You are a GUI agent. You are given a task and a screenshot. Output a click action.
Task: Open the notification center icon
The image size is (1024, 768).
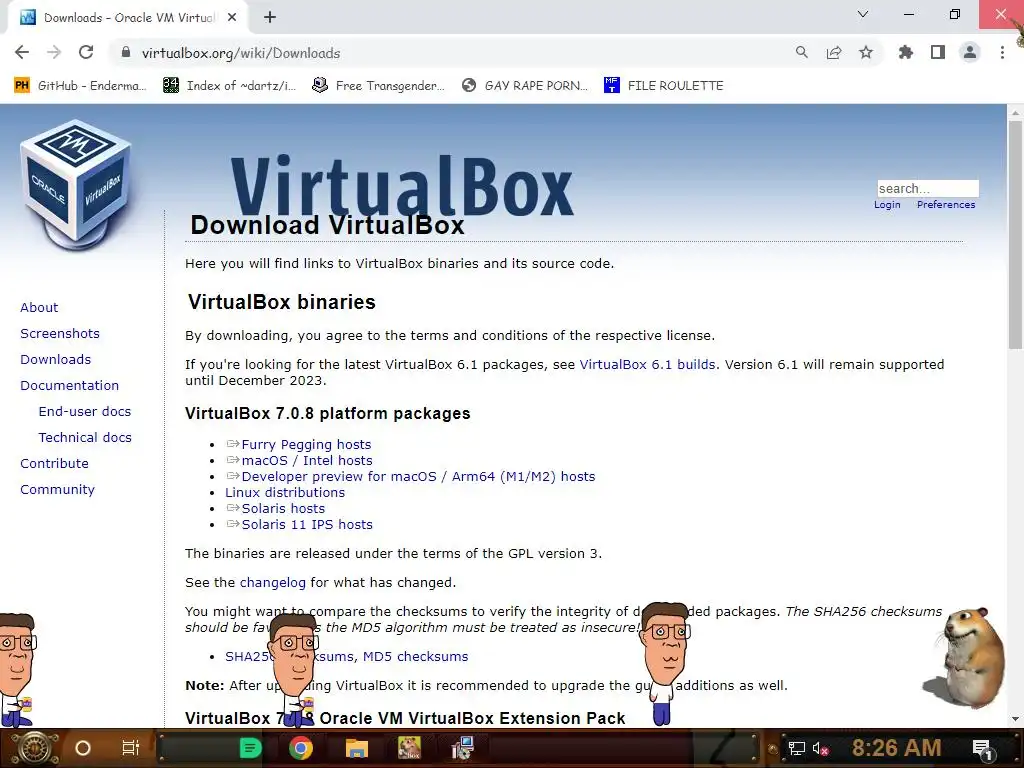click(x=982, y=749)
